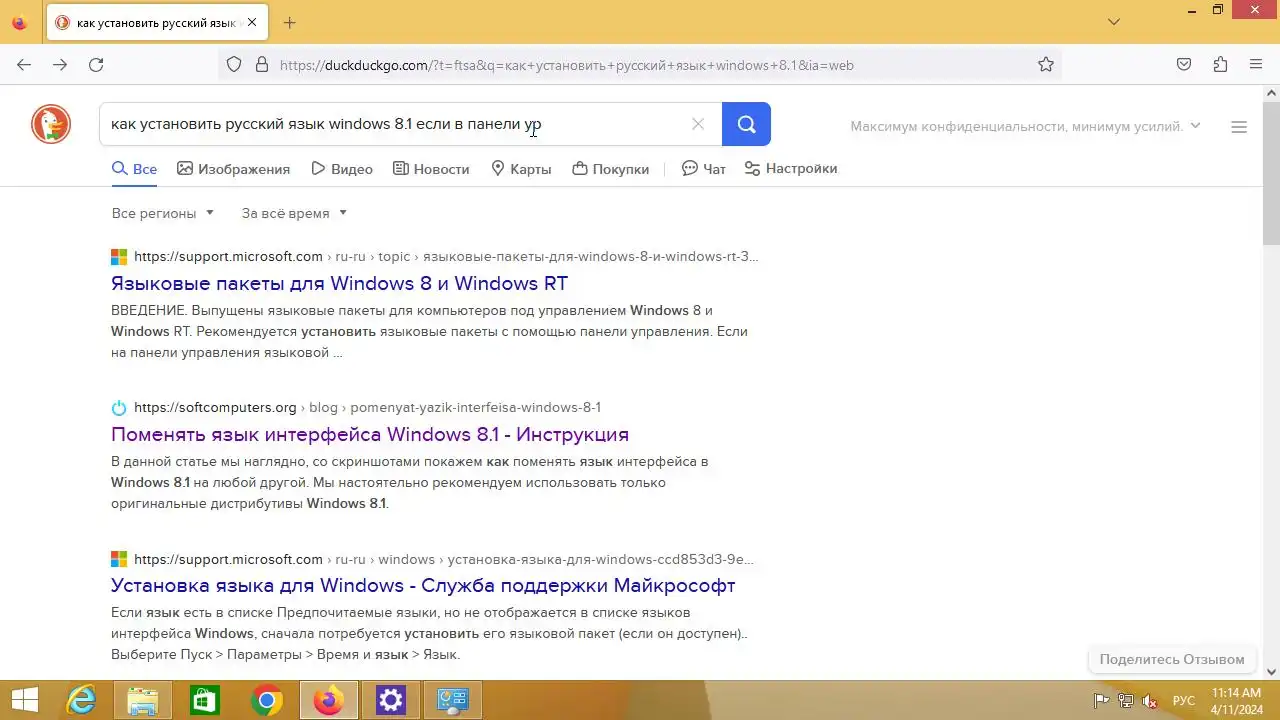This screenshot has width=1280, height=720.
Task: Open the Чат tab
Action: point(704,169)
